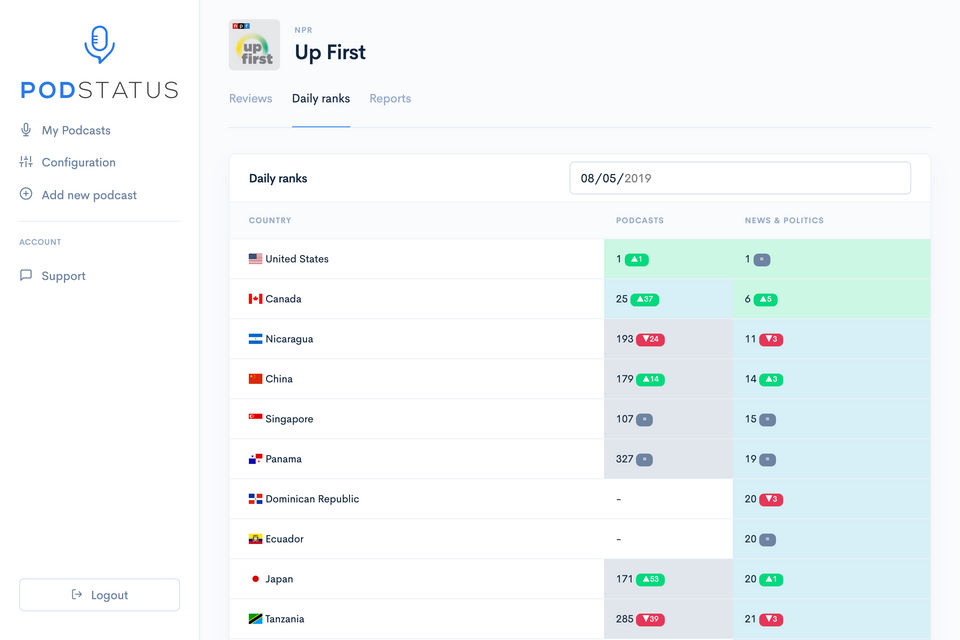Click the My Podcasts microphone icon
The image size is (960, 640).
tap(26, 130)
